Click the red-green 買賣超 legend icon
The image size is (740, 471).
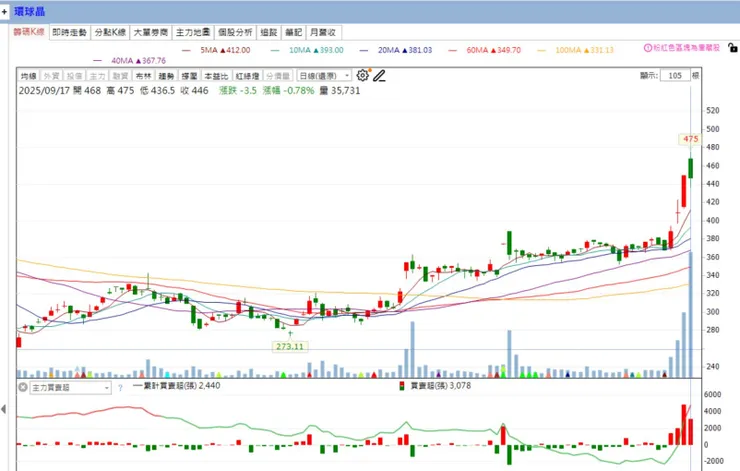(x=402, y=386)
